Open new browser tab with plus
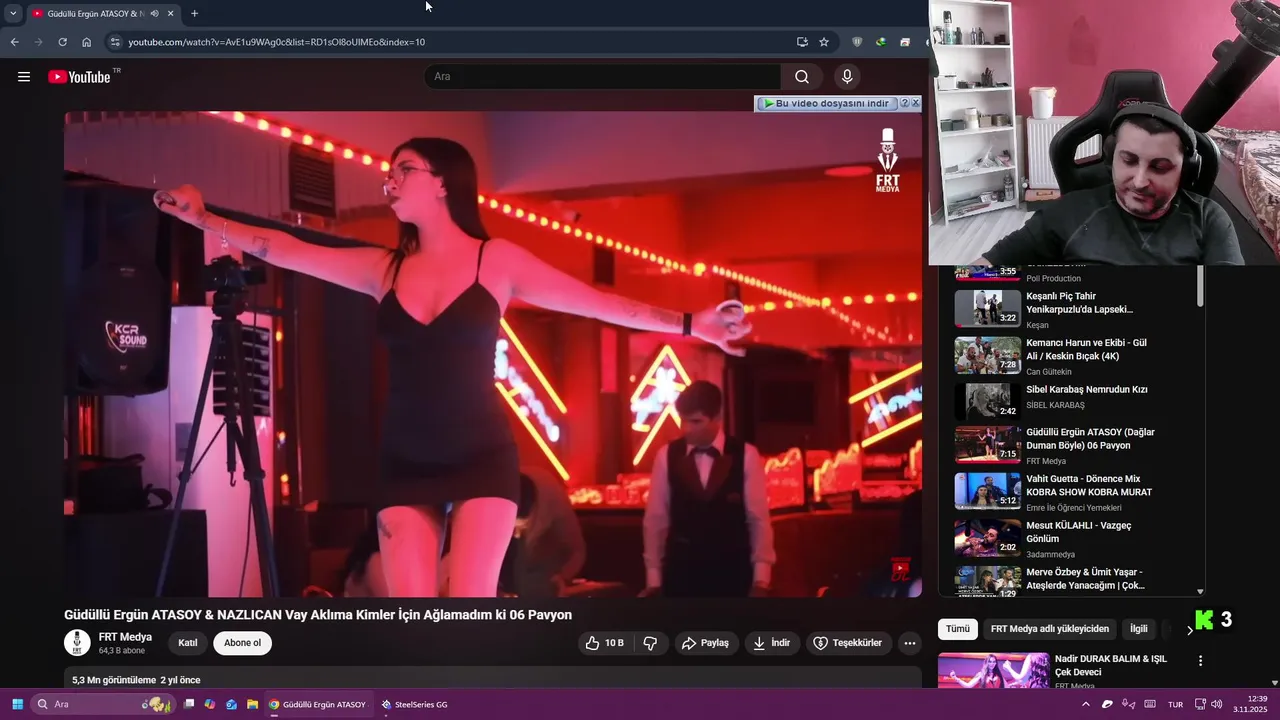The width and height of the screenshot is (1280, 720). tap(194, 14)
